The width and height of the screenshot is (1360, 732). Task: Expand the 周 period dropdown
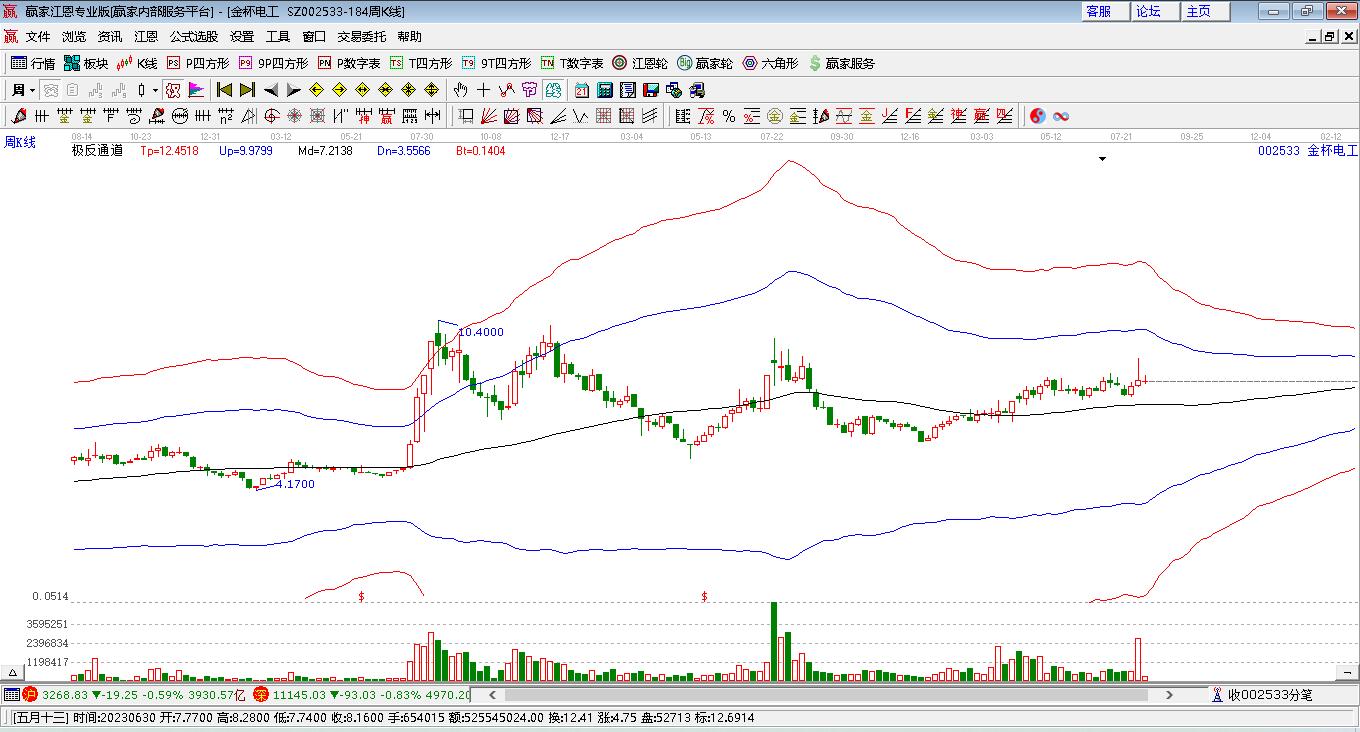pyautogui.click(x=32, y=90)
